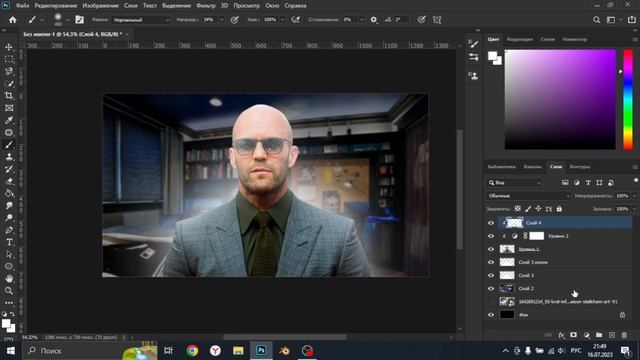Image resolution: width=640 pixels, height=360 pixels.
Task: Click the Home icon in options bar
Action: pyautogui.click(x=13, y=20)
